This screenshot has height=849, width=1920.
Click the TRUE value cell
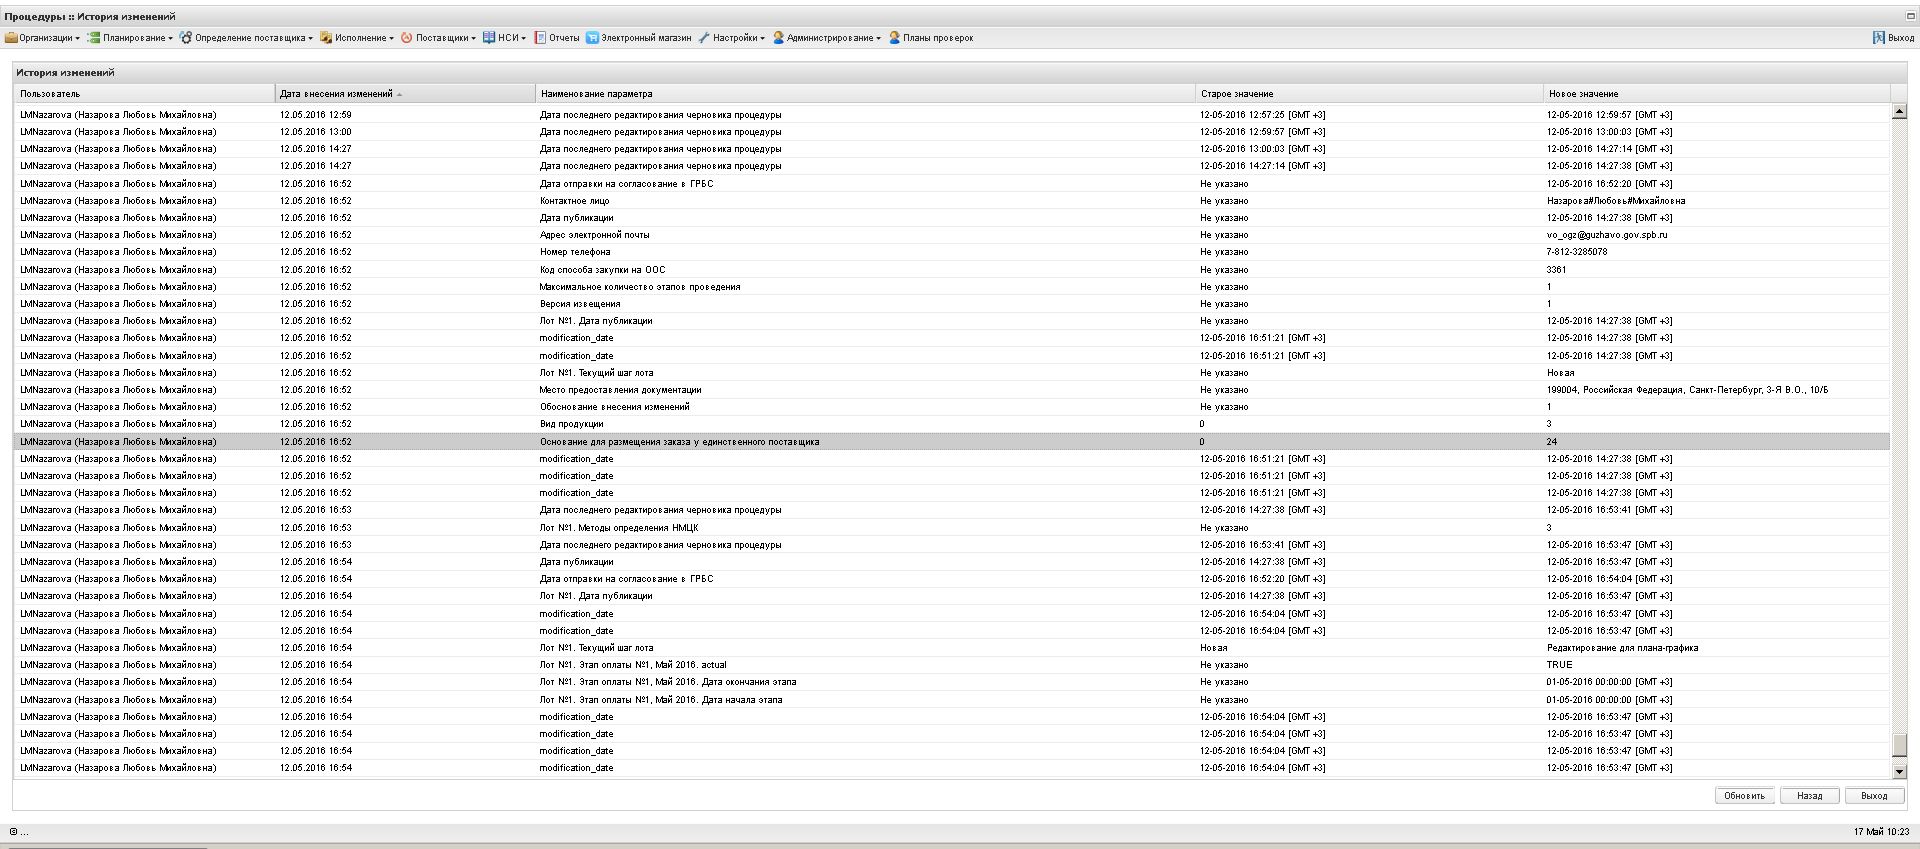click(x=1559, y=664)
